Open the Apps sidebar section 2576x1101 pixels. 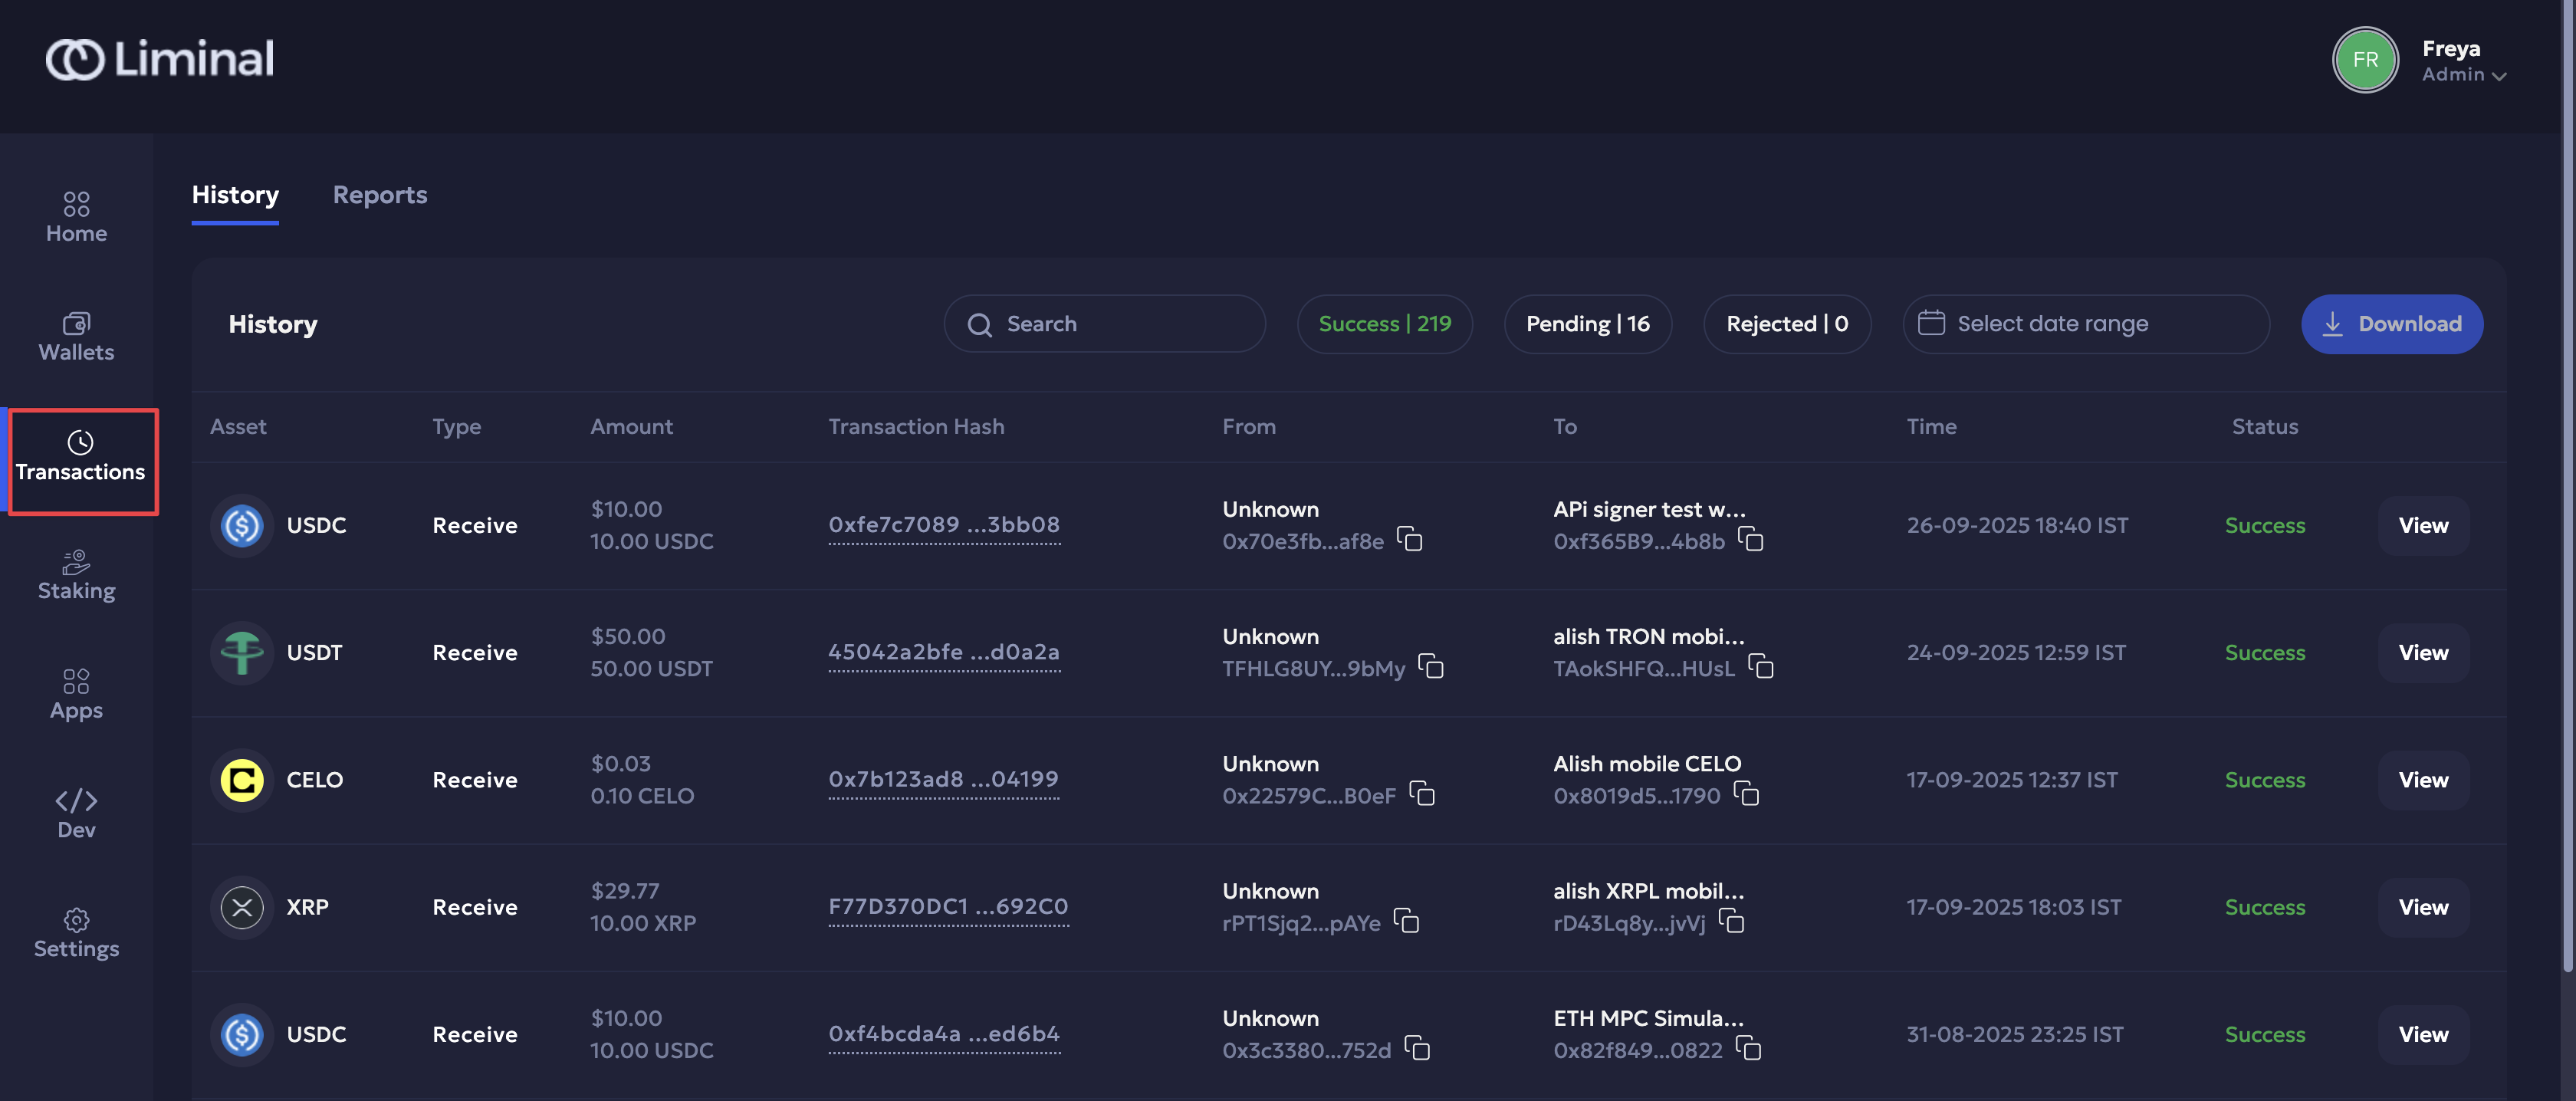(76, 694)
